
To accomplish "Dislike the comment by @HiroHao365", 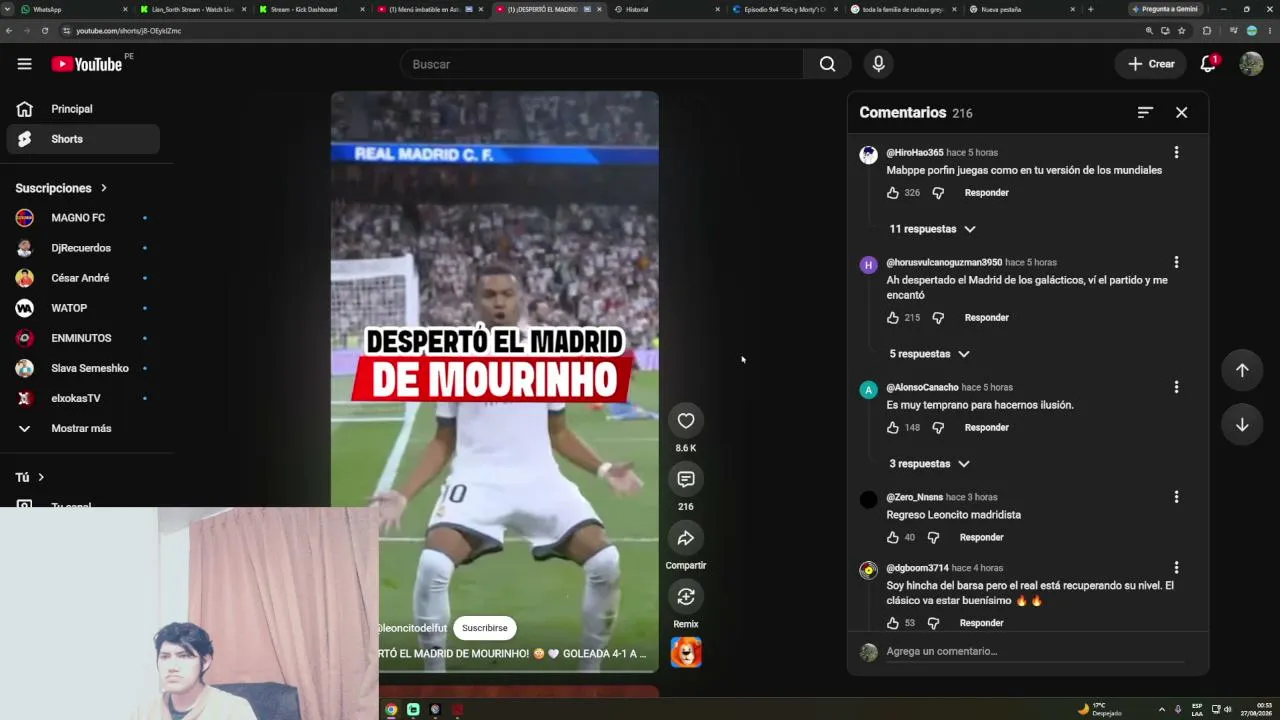I will (x=938, y=193).
